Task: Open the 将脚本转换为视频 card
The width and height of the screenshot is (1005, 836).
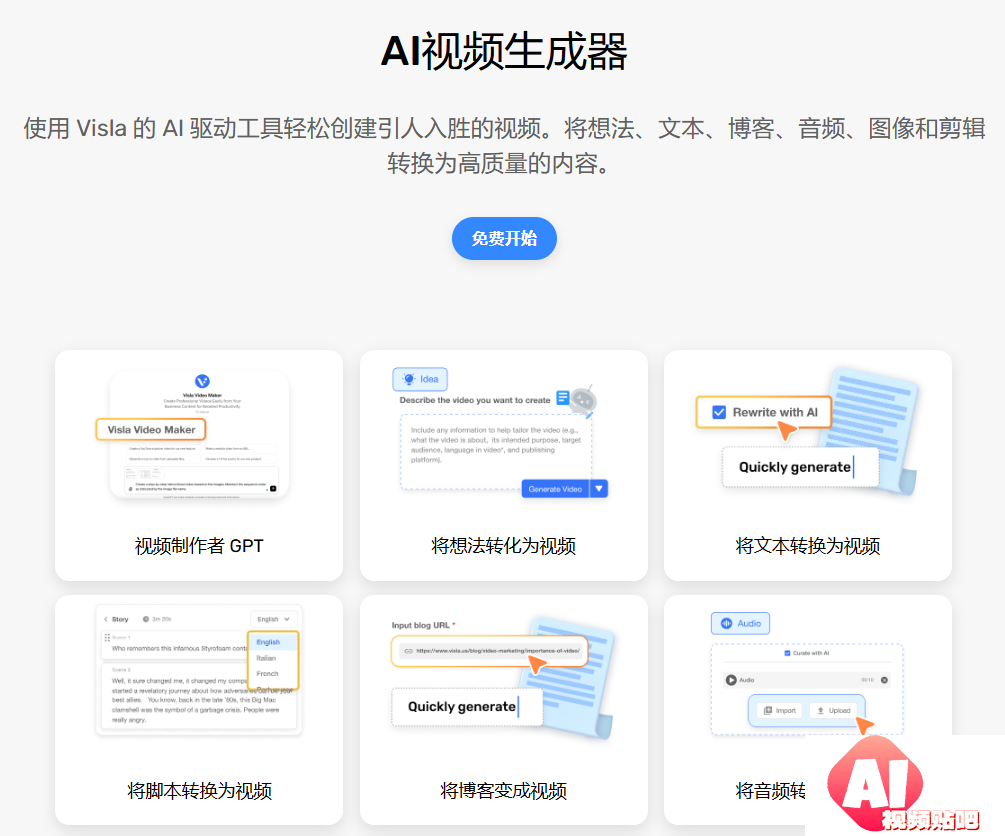Action: click(199, 710)
